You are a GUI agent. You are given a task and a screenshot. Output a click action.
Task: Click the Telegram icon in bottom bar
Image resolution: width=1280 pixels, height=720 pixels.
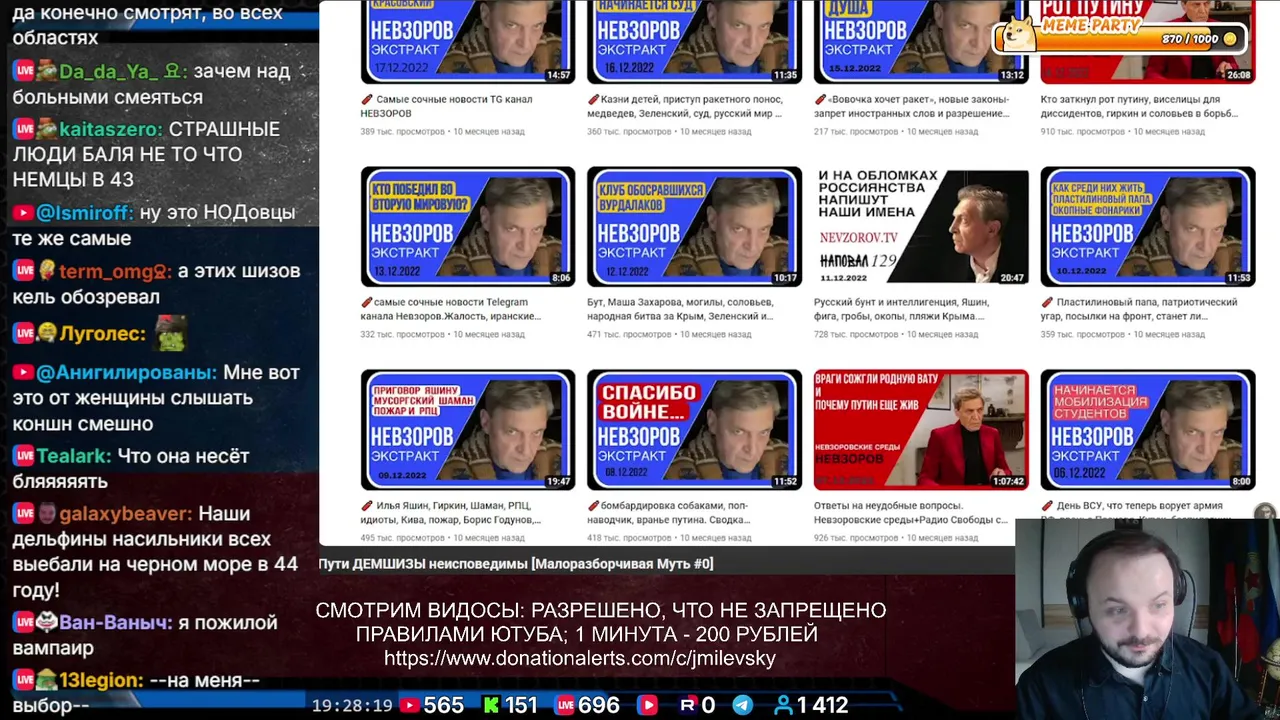click(x=742, y=705)
